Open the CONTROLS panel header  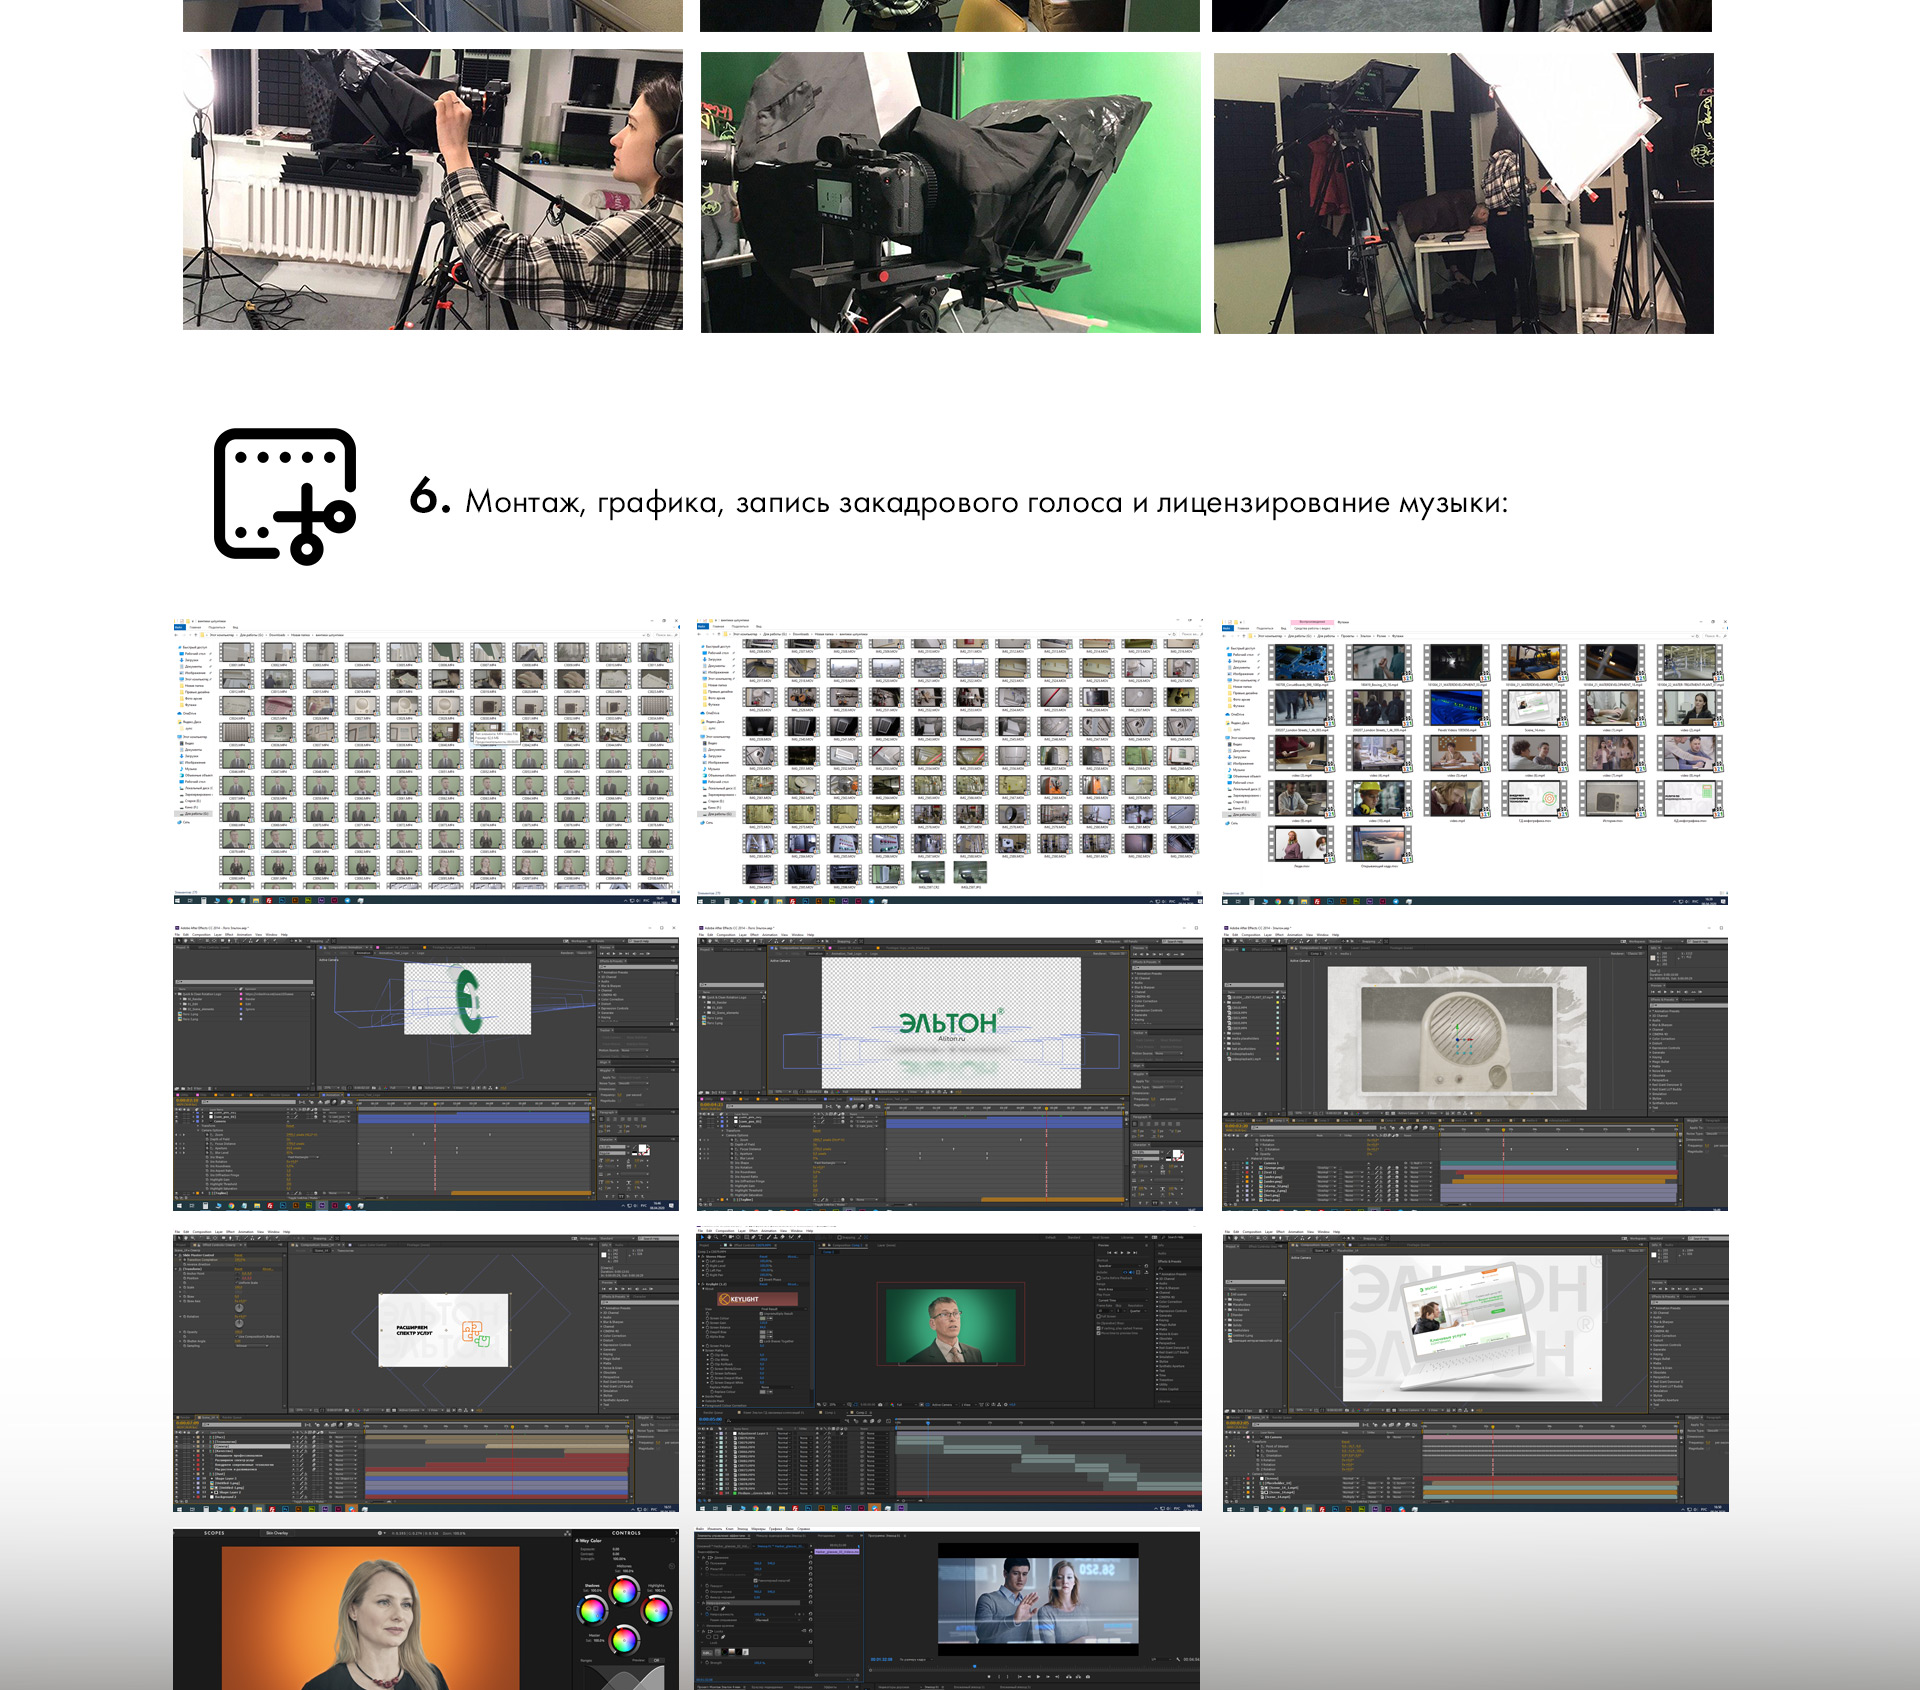pos(626,1533)
